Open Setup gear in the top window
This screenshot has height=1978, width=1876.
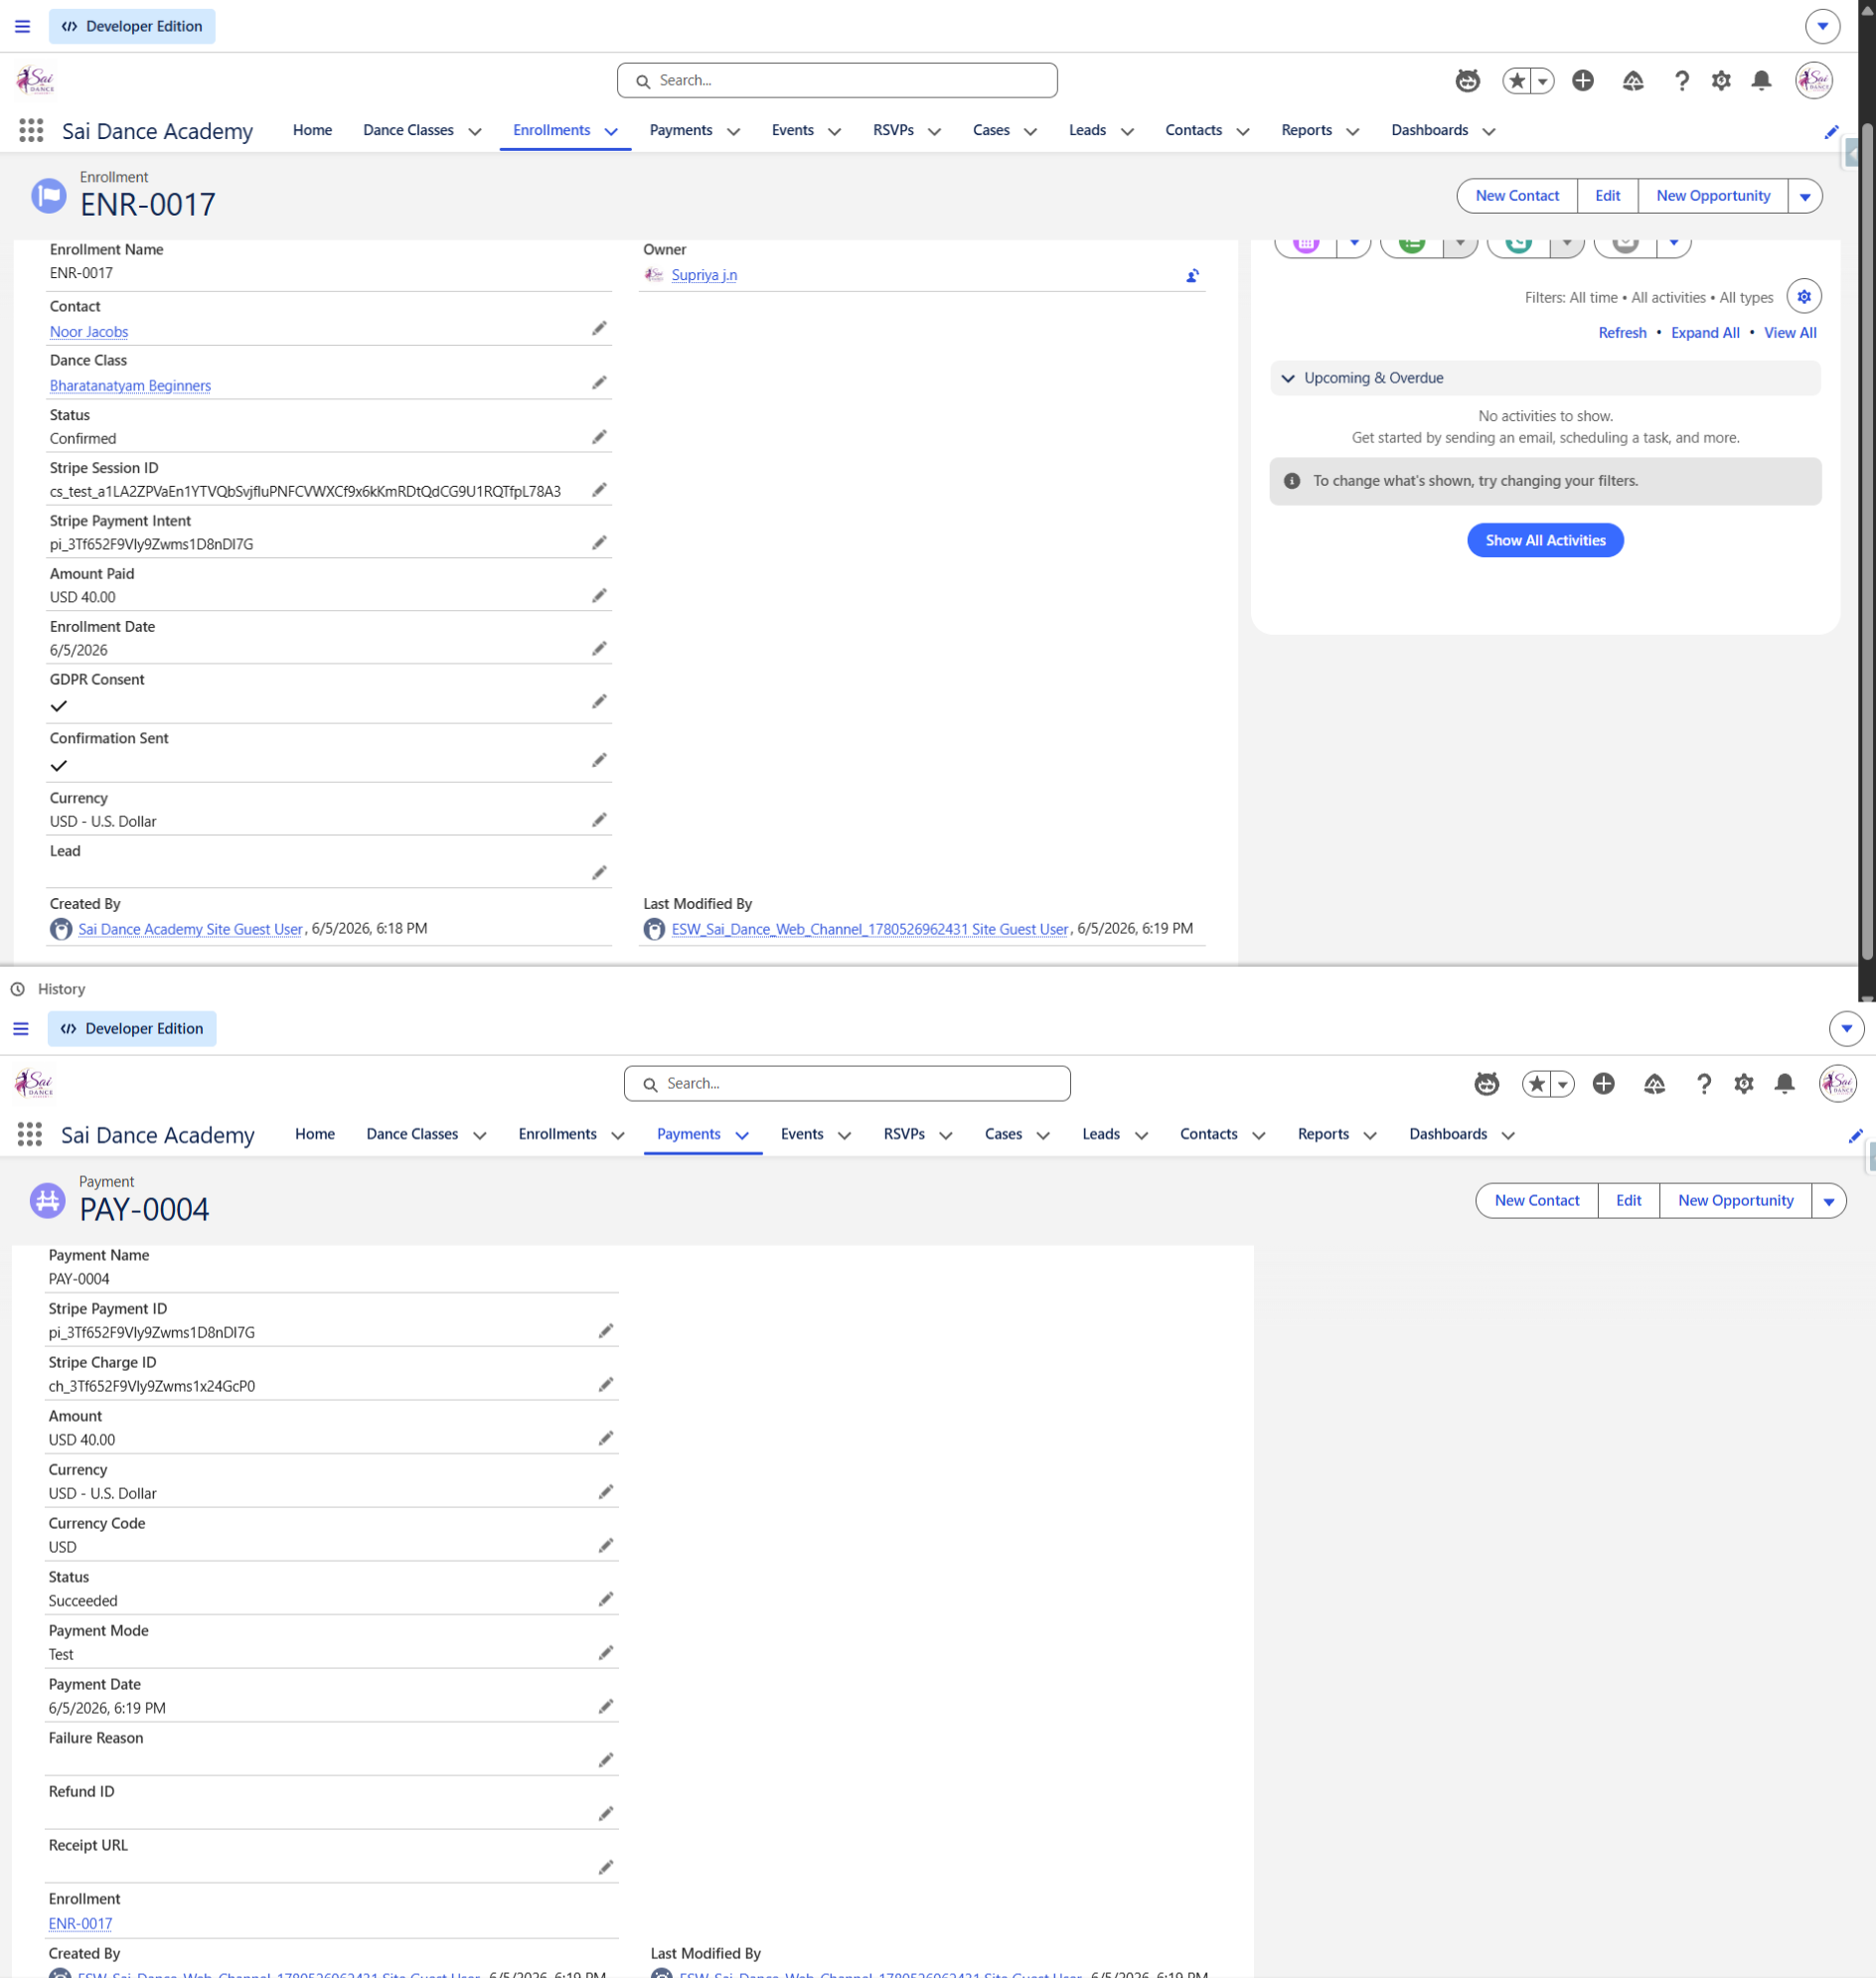[x=1721, y=81]
